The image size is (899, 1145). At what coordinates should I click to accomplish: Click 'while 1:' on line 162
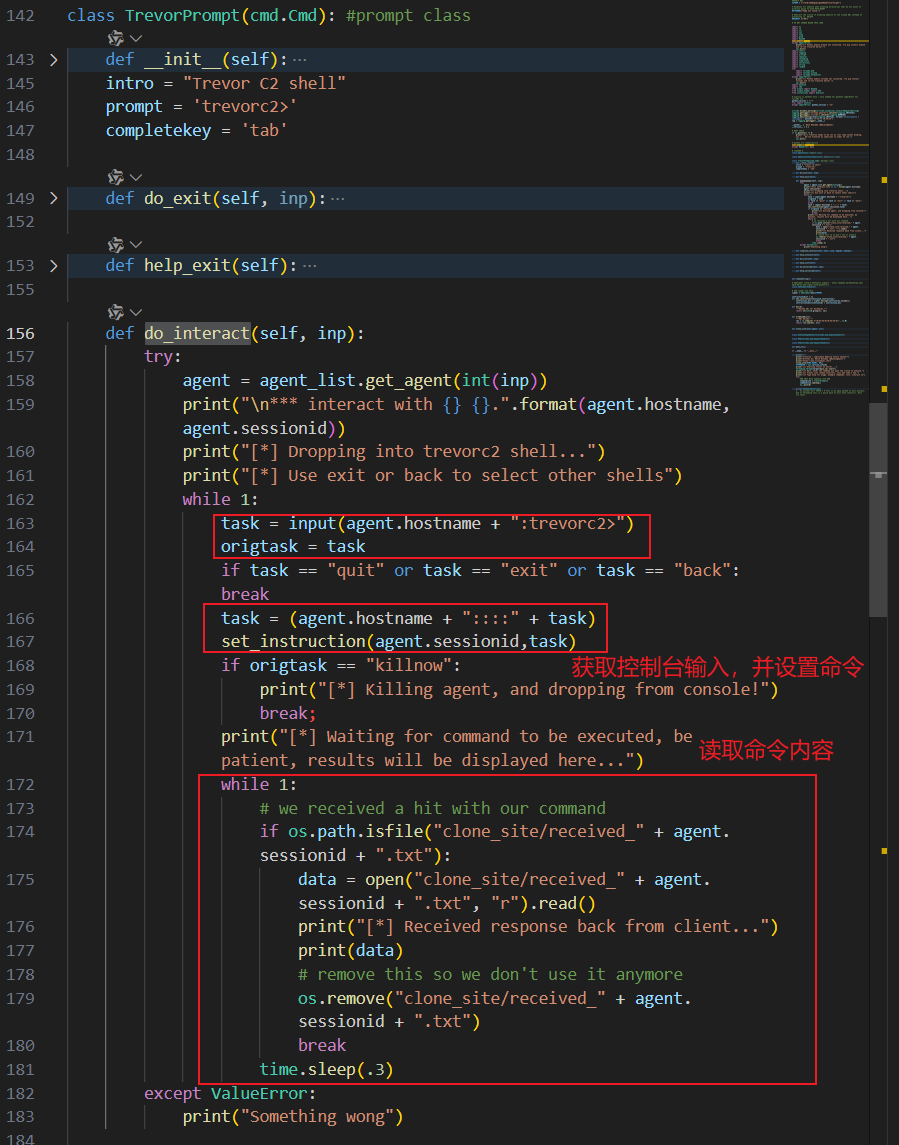point(221,499)
